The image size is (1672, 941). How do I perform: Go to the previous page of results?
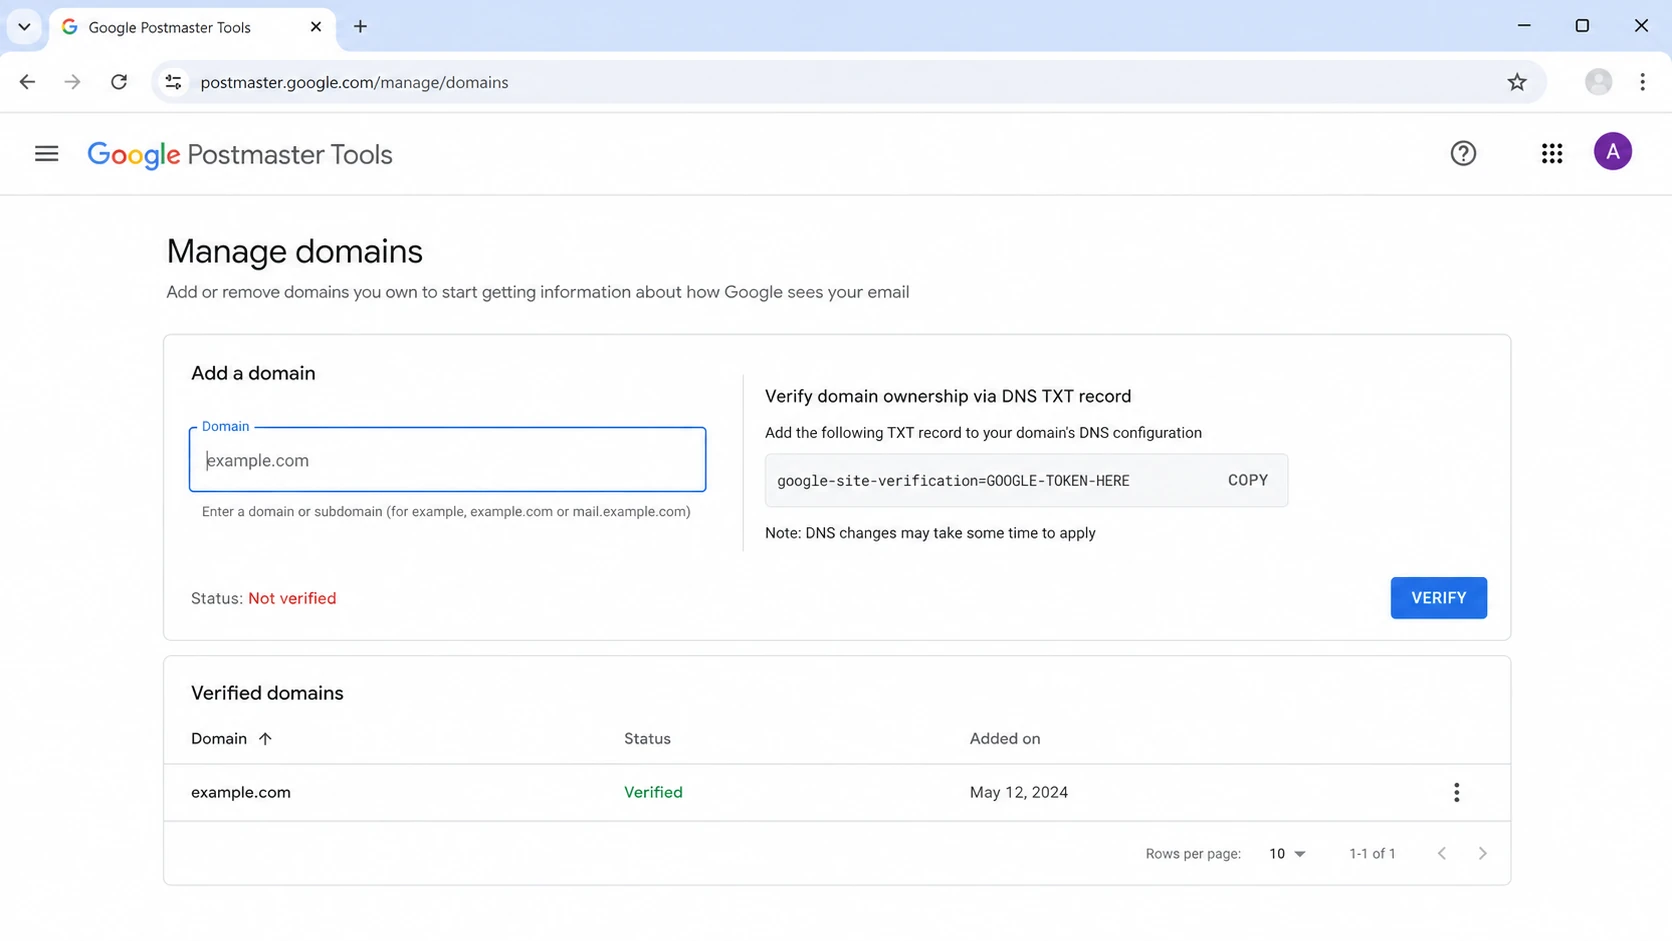[1441, 853]
